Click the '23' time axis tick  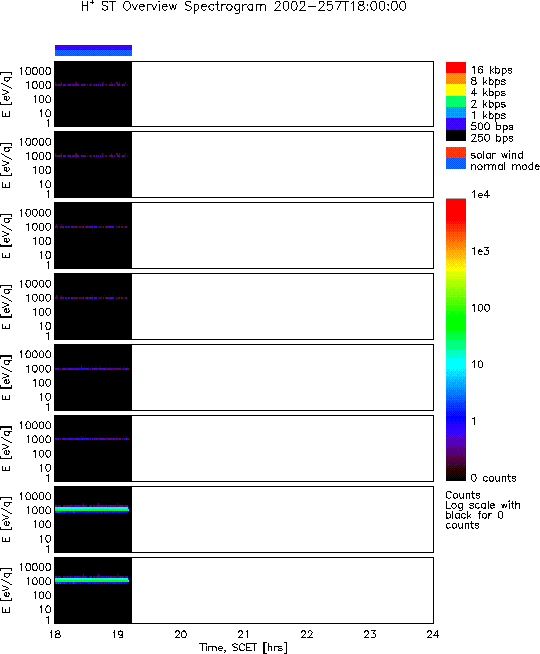[370, 634]
